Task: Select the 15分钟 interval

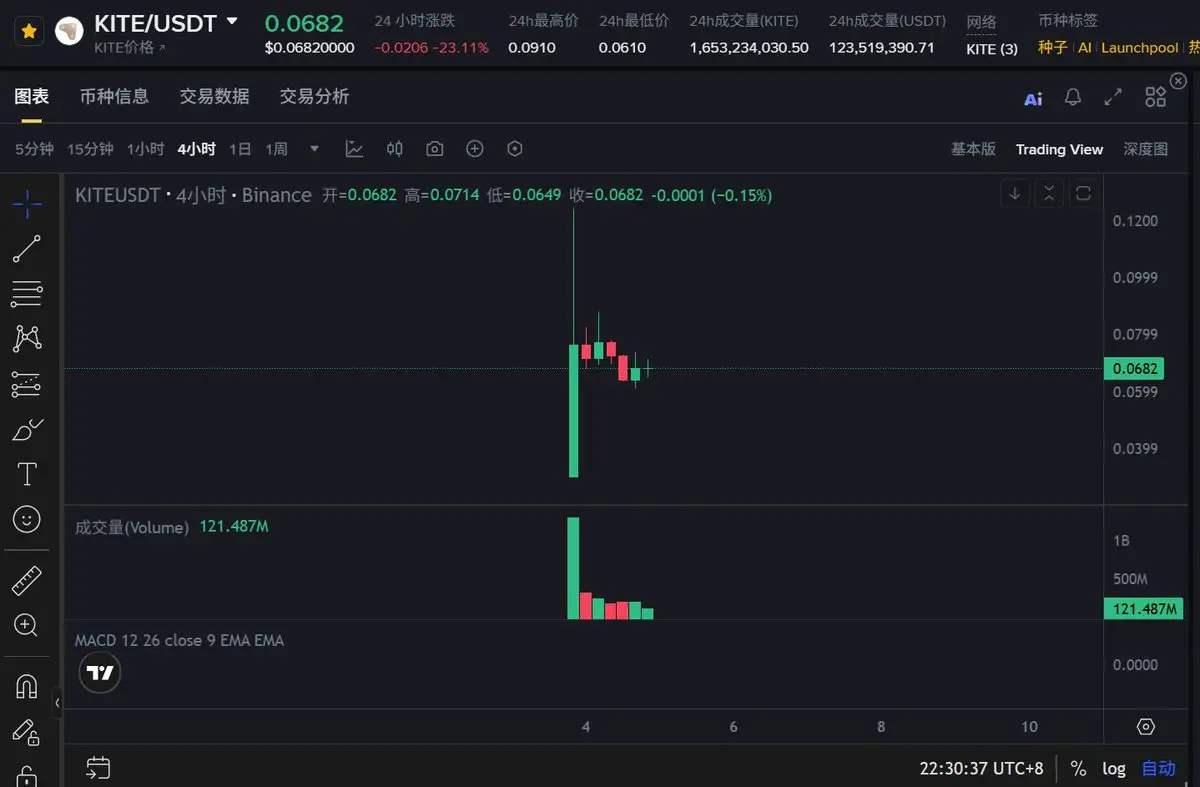Action: point(90,149)
